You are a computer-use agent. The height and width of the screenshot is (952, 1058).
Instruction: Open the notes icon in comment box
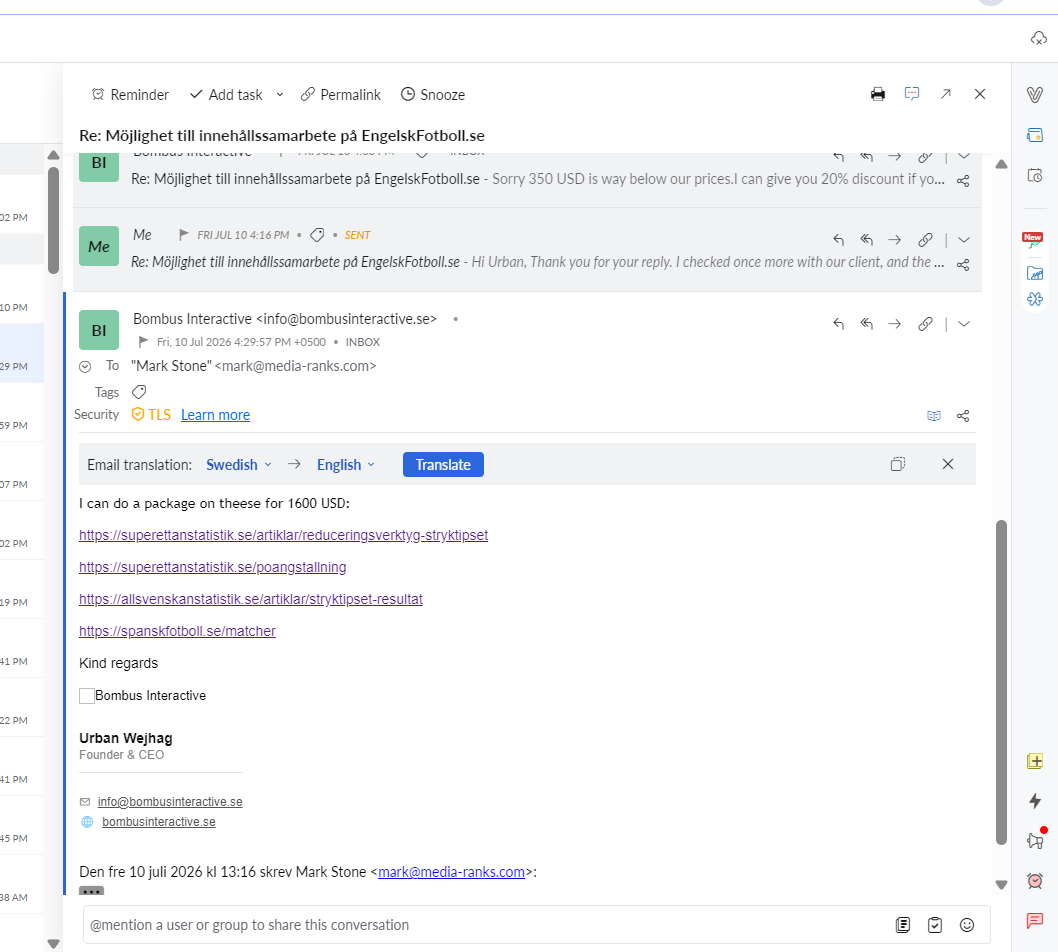[903, 925]
